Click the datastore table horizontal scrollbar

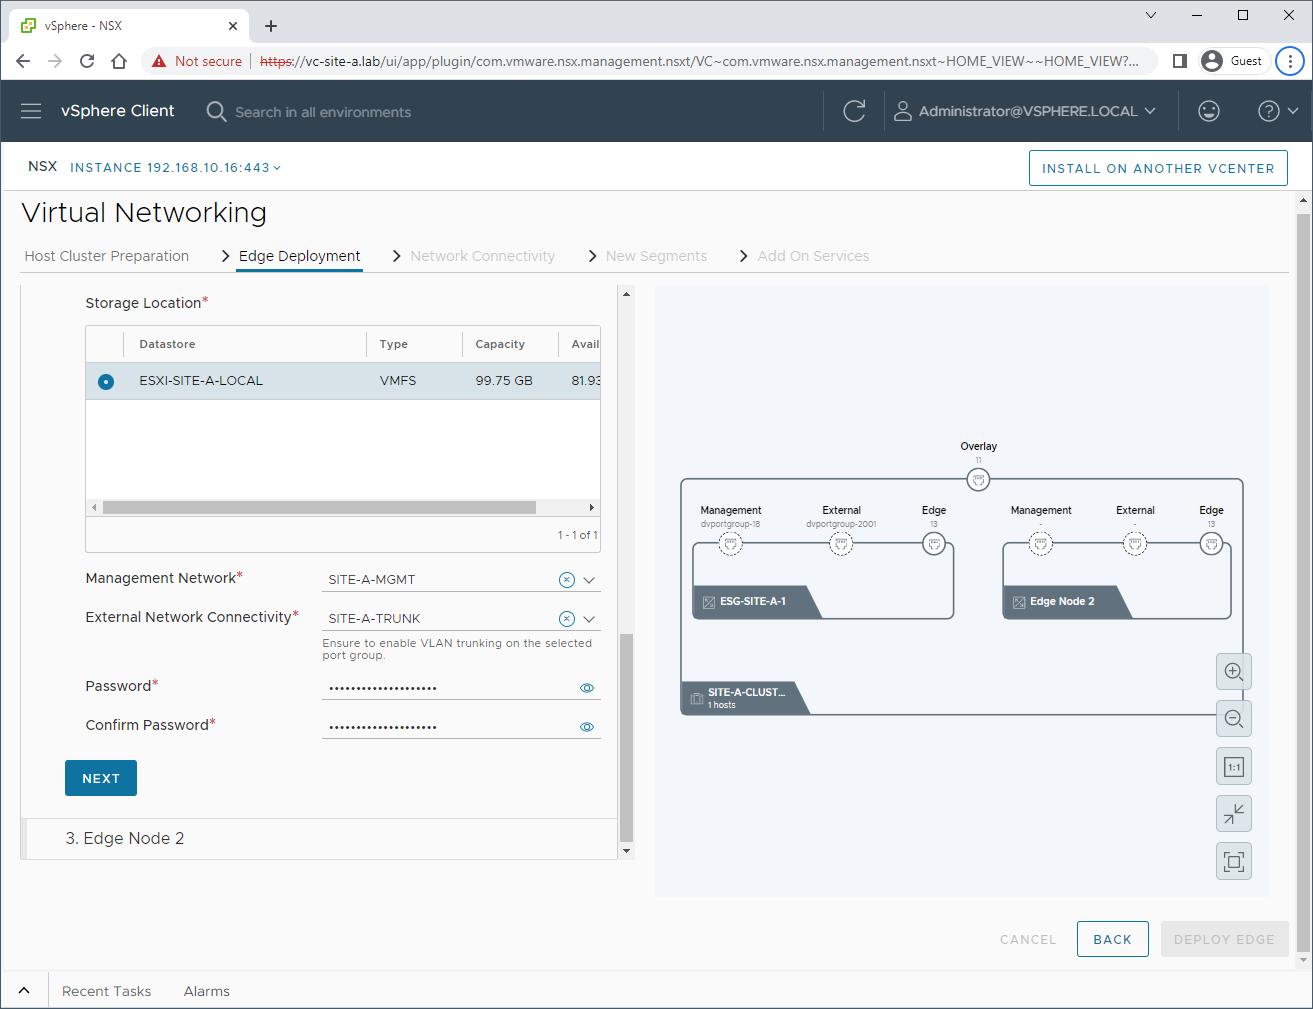point(319,507)
